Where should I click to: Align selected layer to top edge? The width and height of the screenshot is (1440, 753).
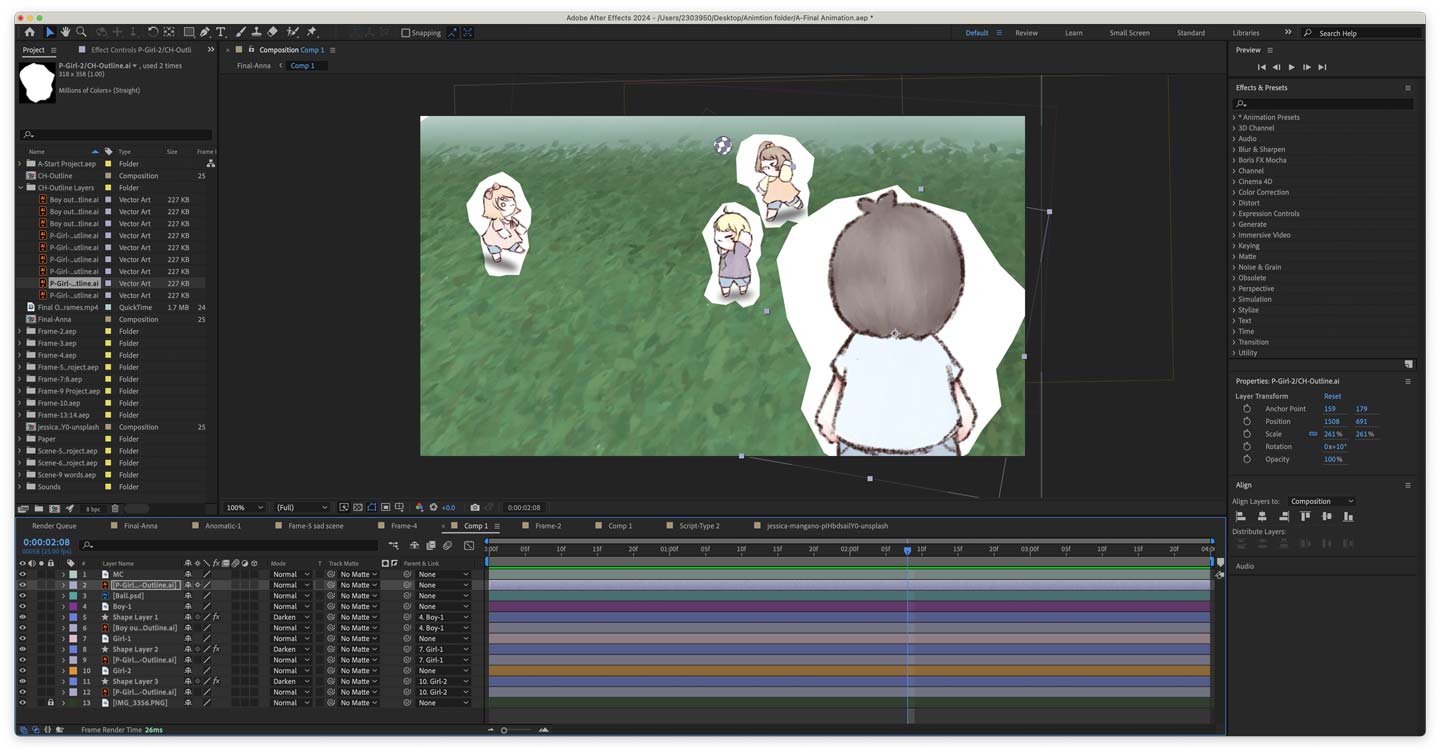[1305, 516]
